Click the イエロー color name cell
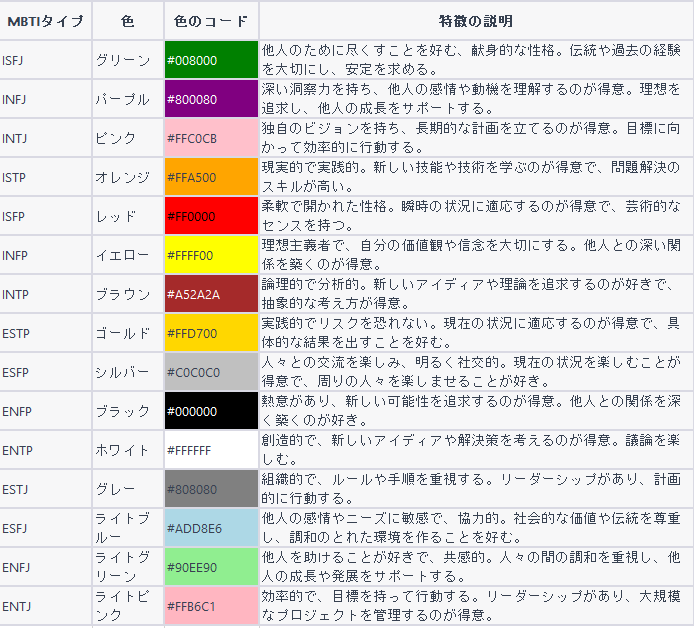This screenshot has width=694, height=628. (x=128, y=255)
